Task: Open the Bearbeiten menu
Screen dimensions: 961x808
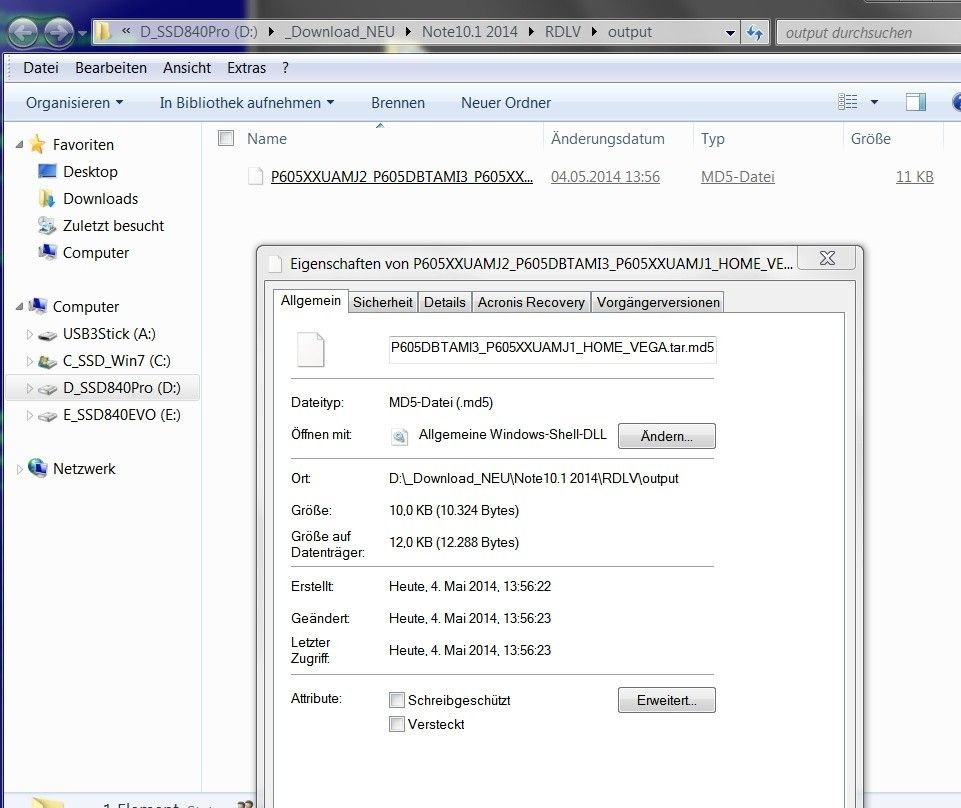Action: coord(111,67)
